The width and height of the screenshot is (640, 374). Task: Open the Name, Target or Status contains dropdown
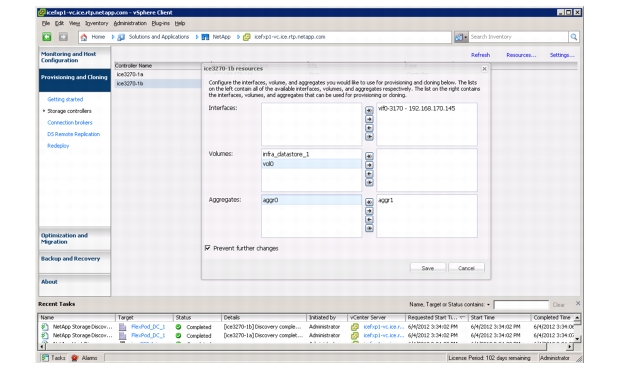[488, 305]
